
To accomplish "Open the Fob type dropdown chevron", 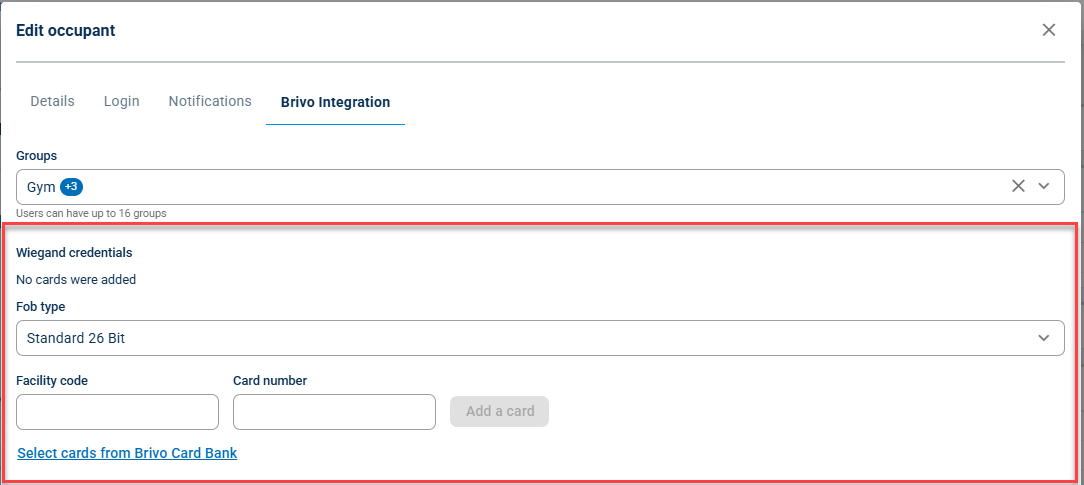I will coord(1044,338).
